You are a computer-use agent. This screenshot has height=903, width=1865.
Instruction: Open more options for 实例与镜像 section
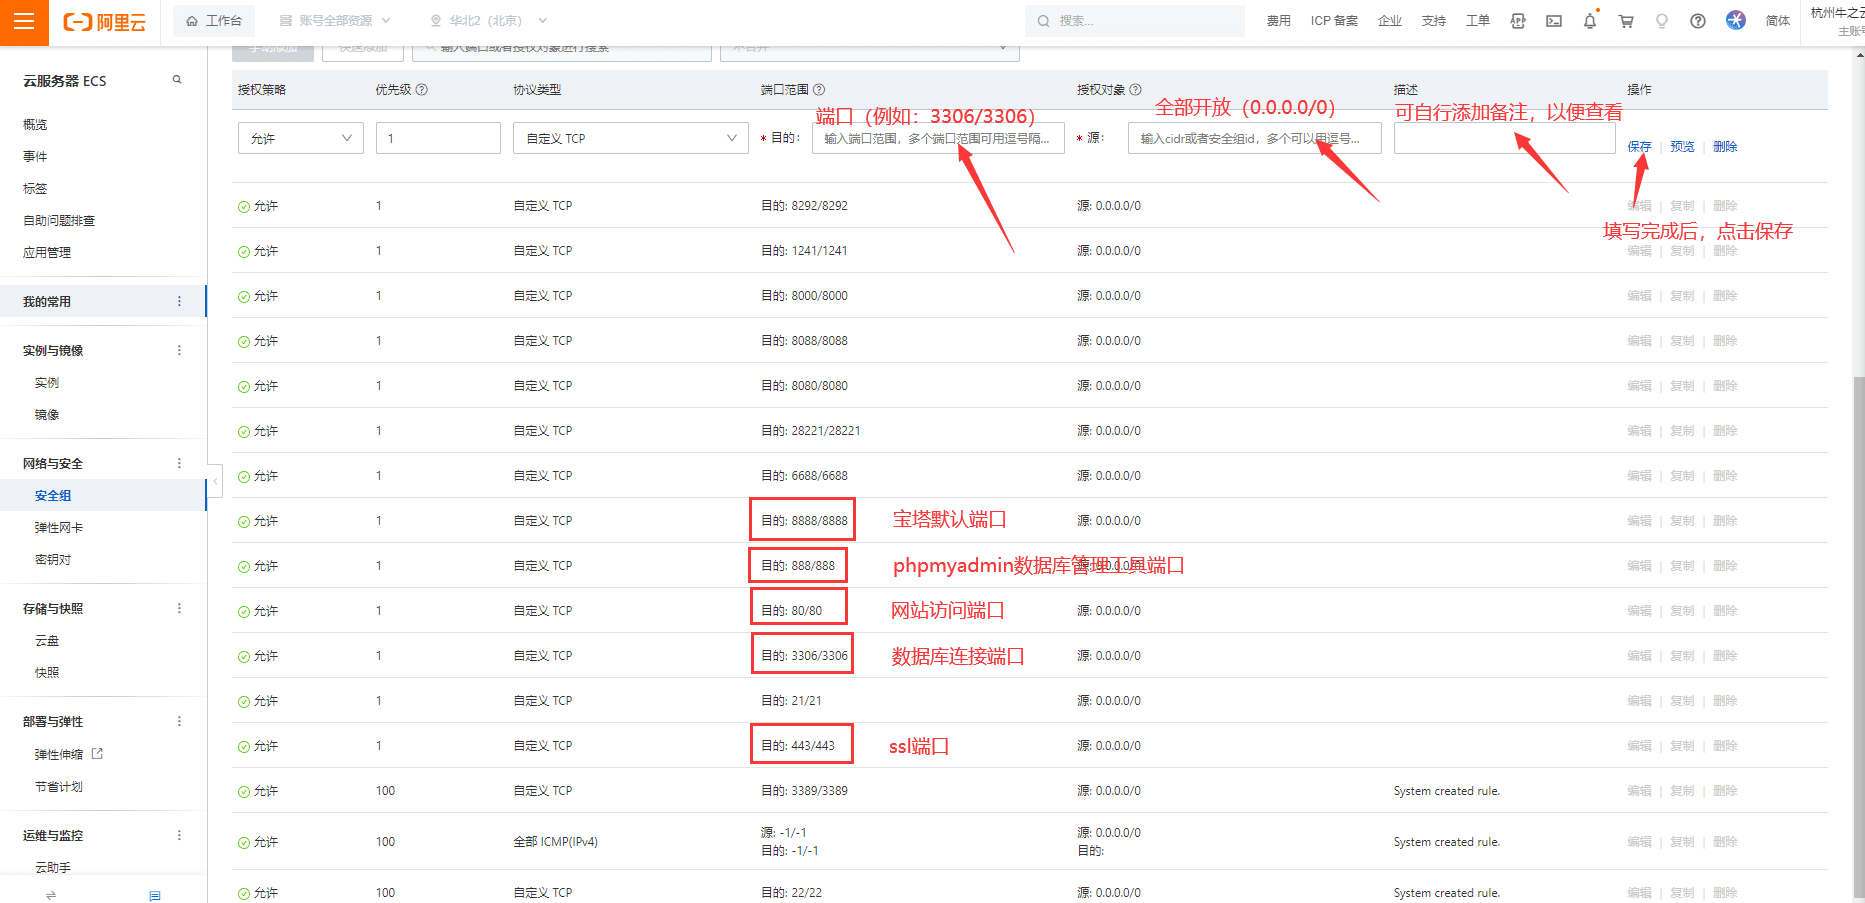coord(179,350)
